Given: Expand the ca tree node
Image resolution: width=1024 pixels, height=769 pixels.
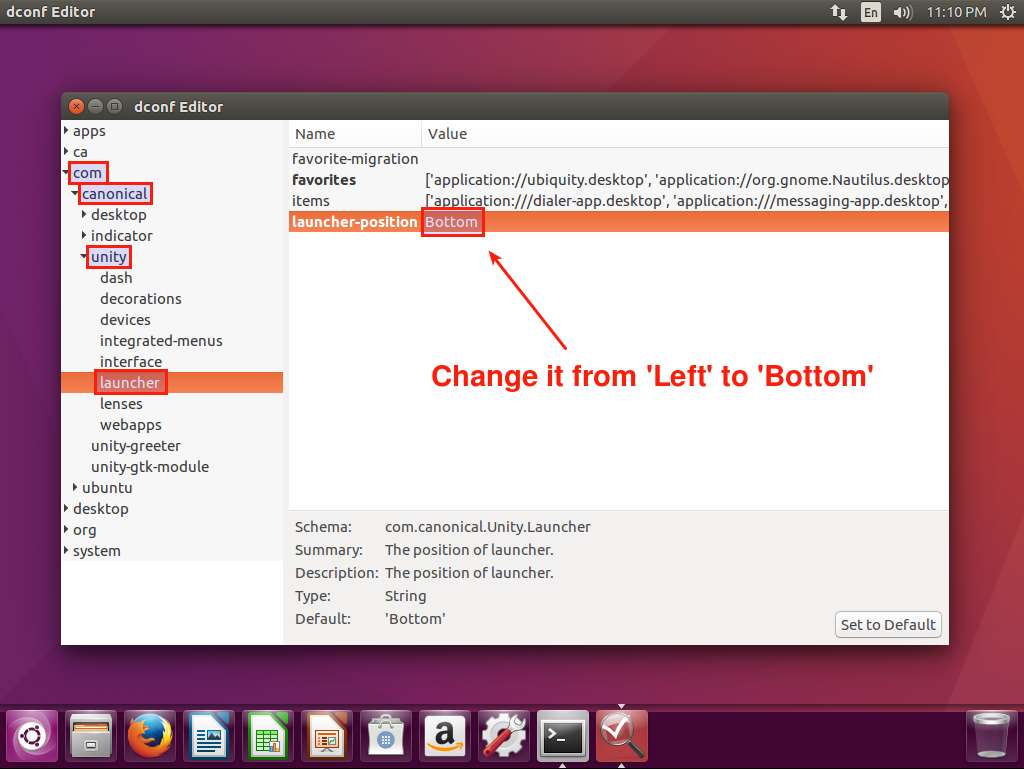Looking at the screenshot, I should click(67, 151).
